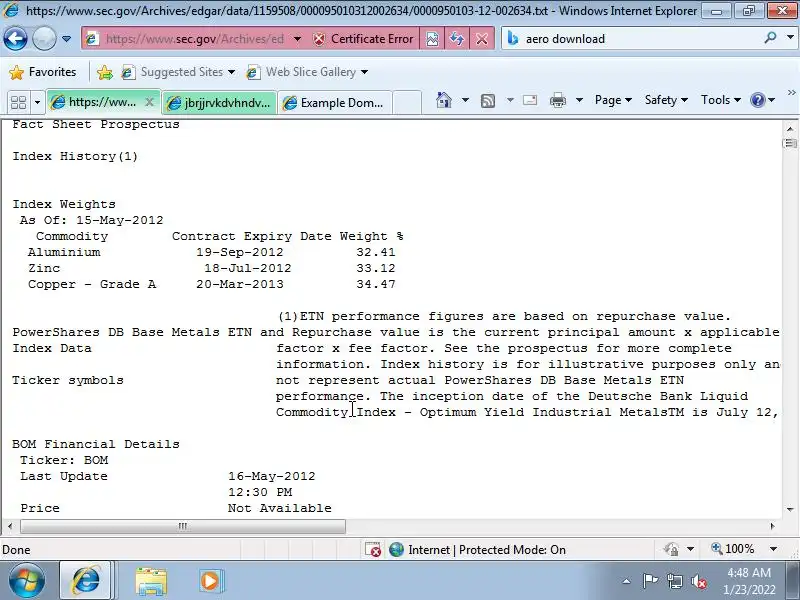
Task: Stop loading with the red X icon
Action: [481, 39]
